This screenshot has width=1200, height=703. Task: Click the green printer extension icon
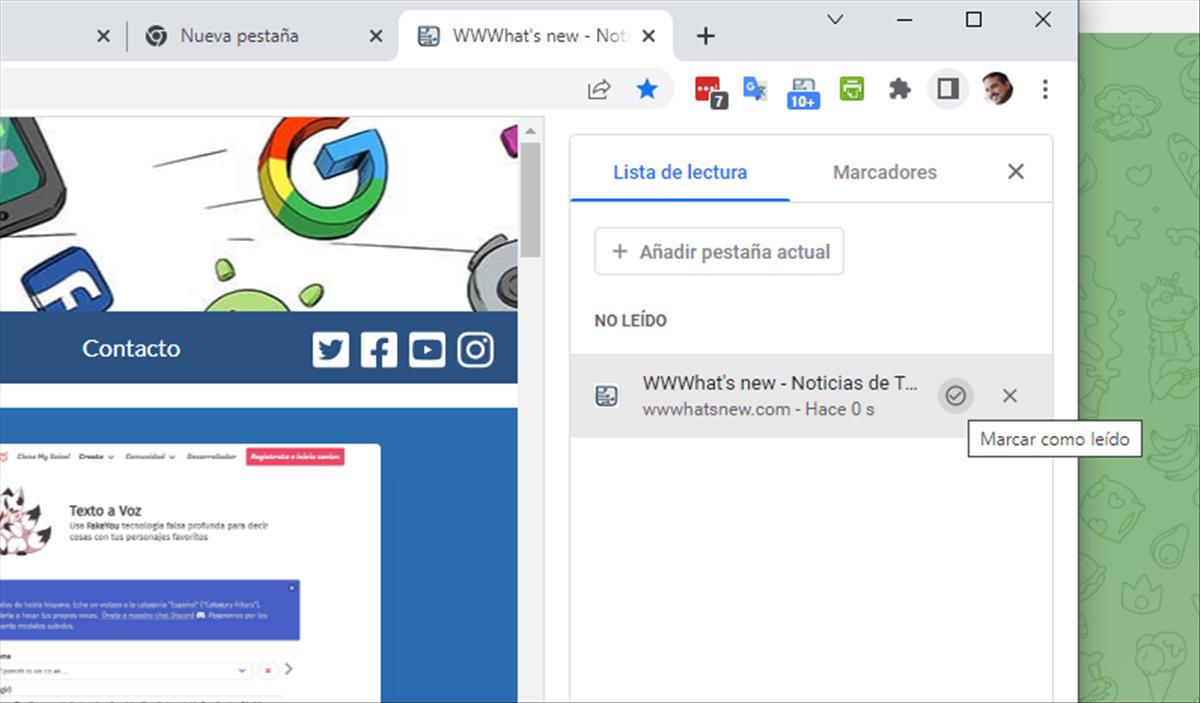[852, 90]
